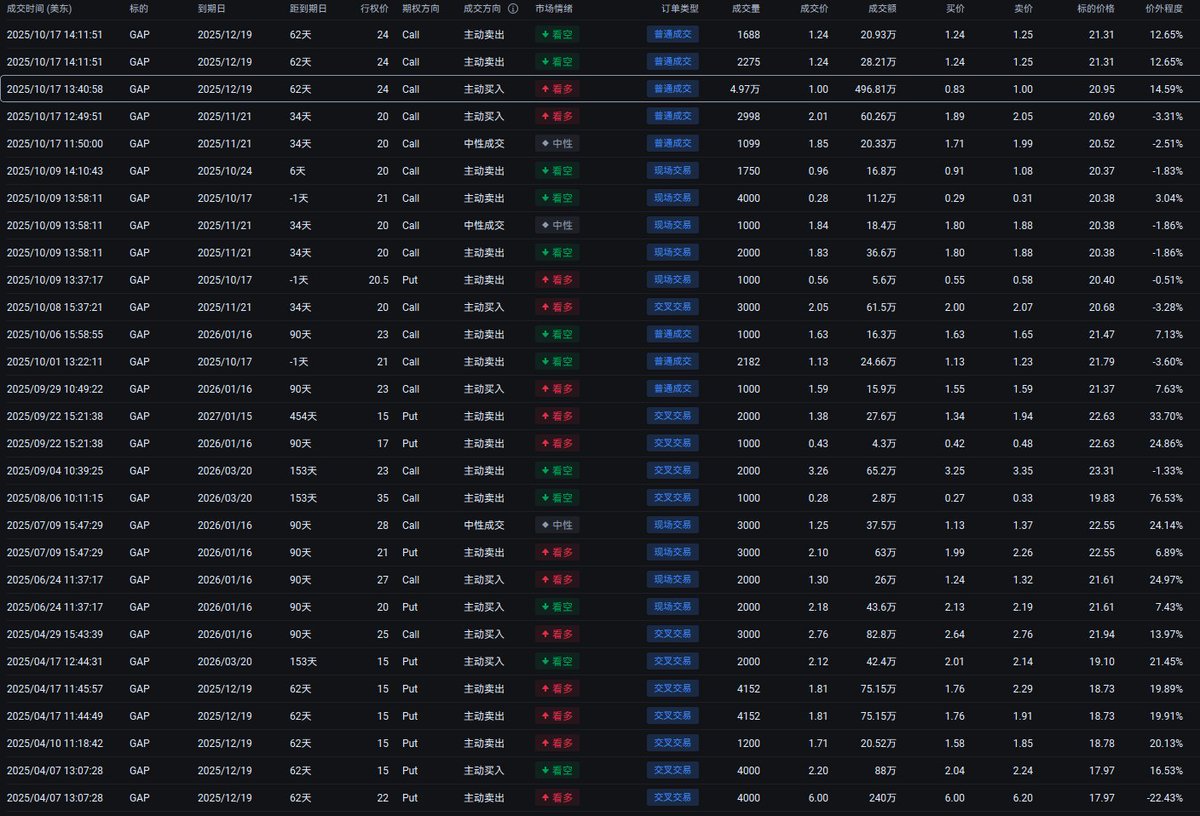Click the 订单类型 column header
The image size is (1200, 816).
pos(681,8)
